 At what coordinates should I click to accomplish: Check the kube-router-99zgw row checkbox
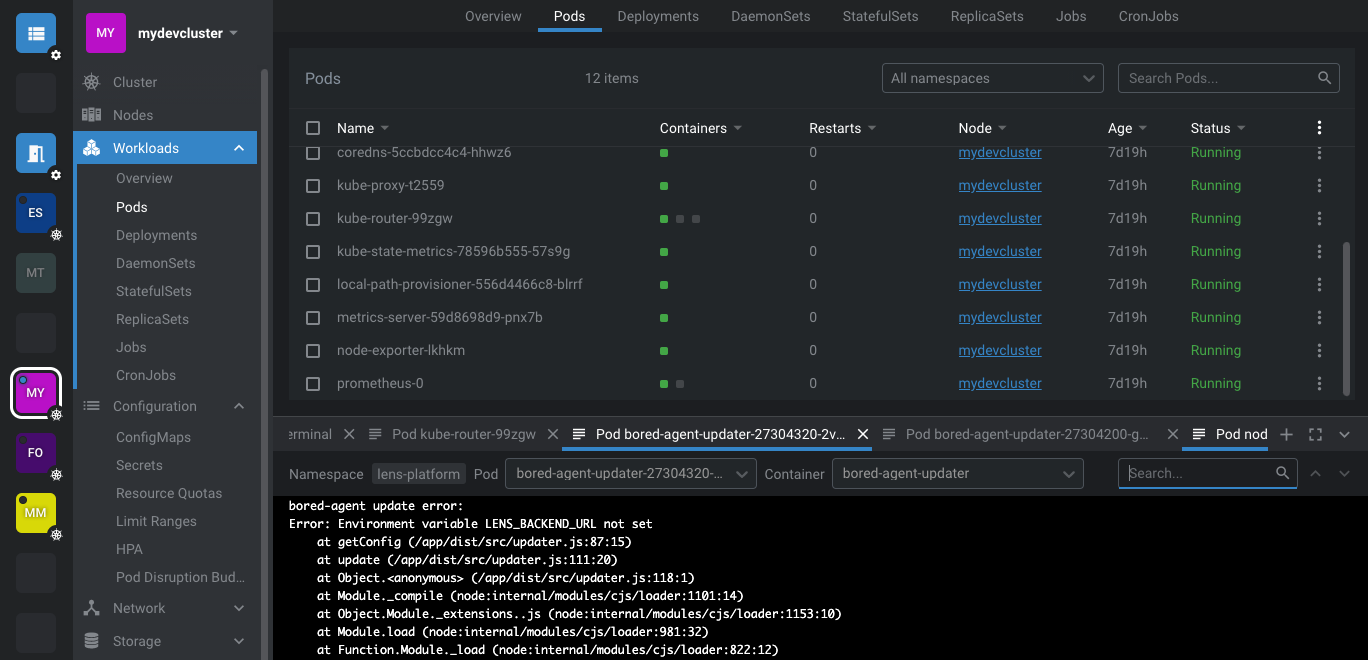(313, 219)
